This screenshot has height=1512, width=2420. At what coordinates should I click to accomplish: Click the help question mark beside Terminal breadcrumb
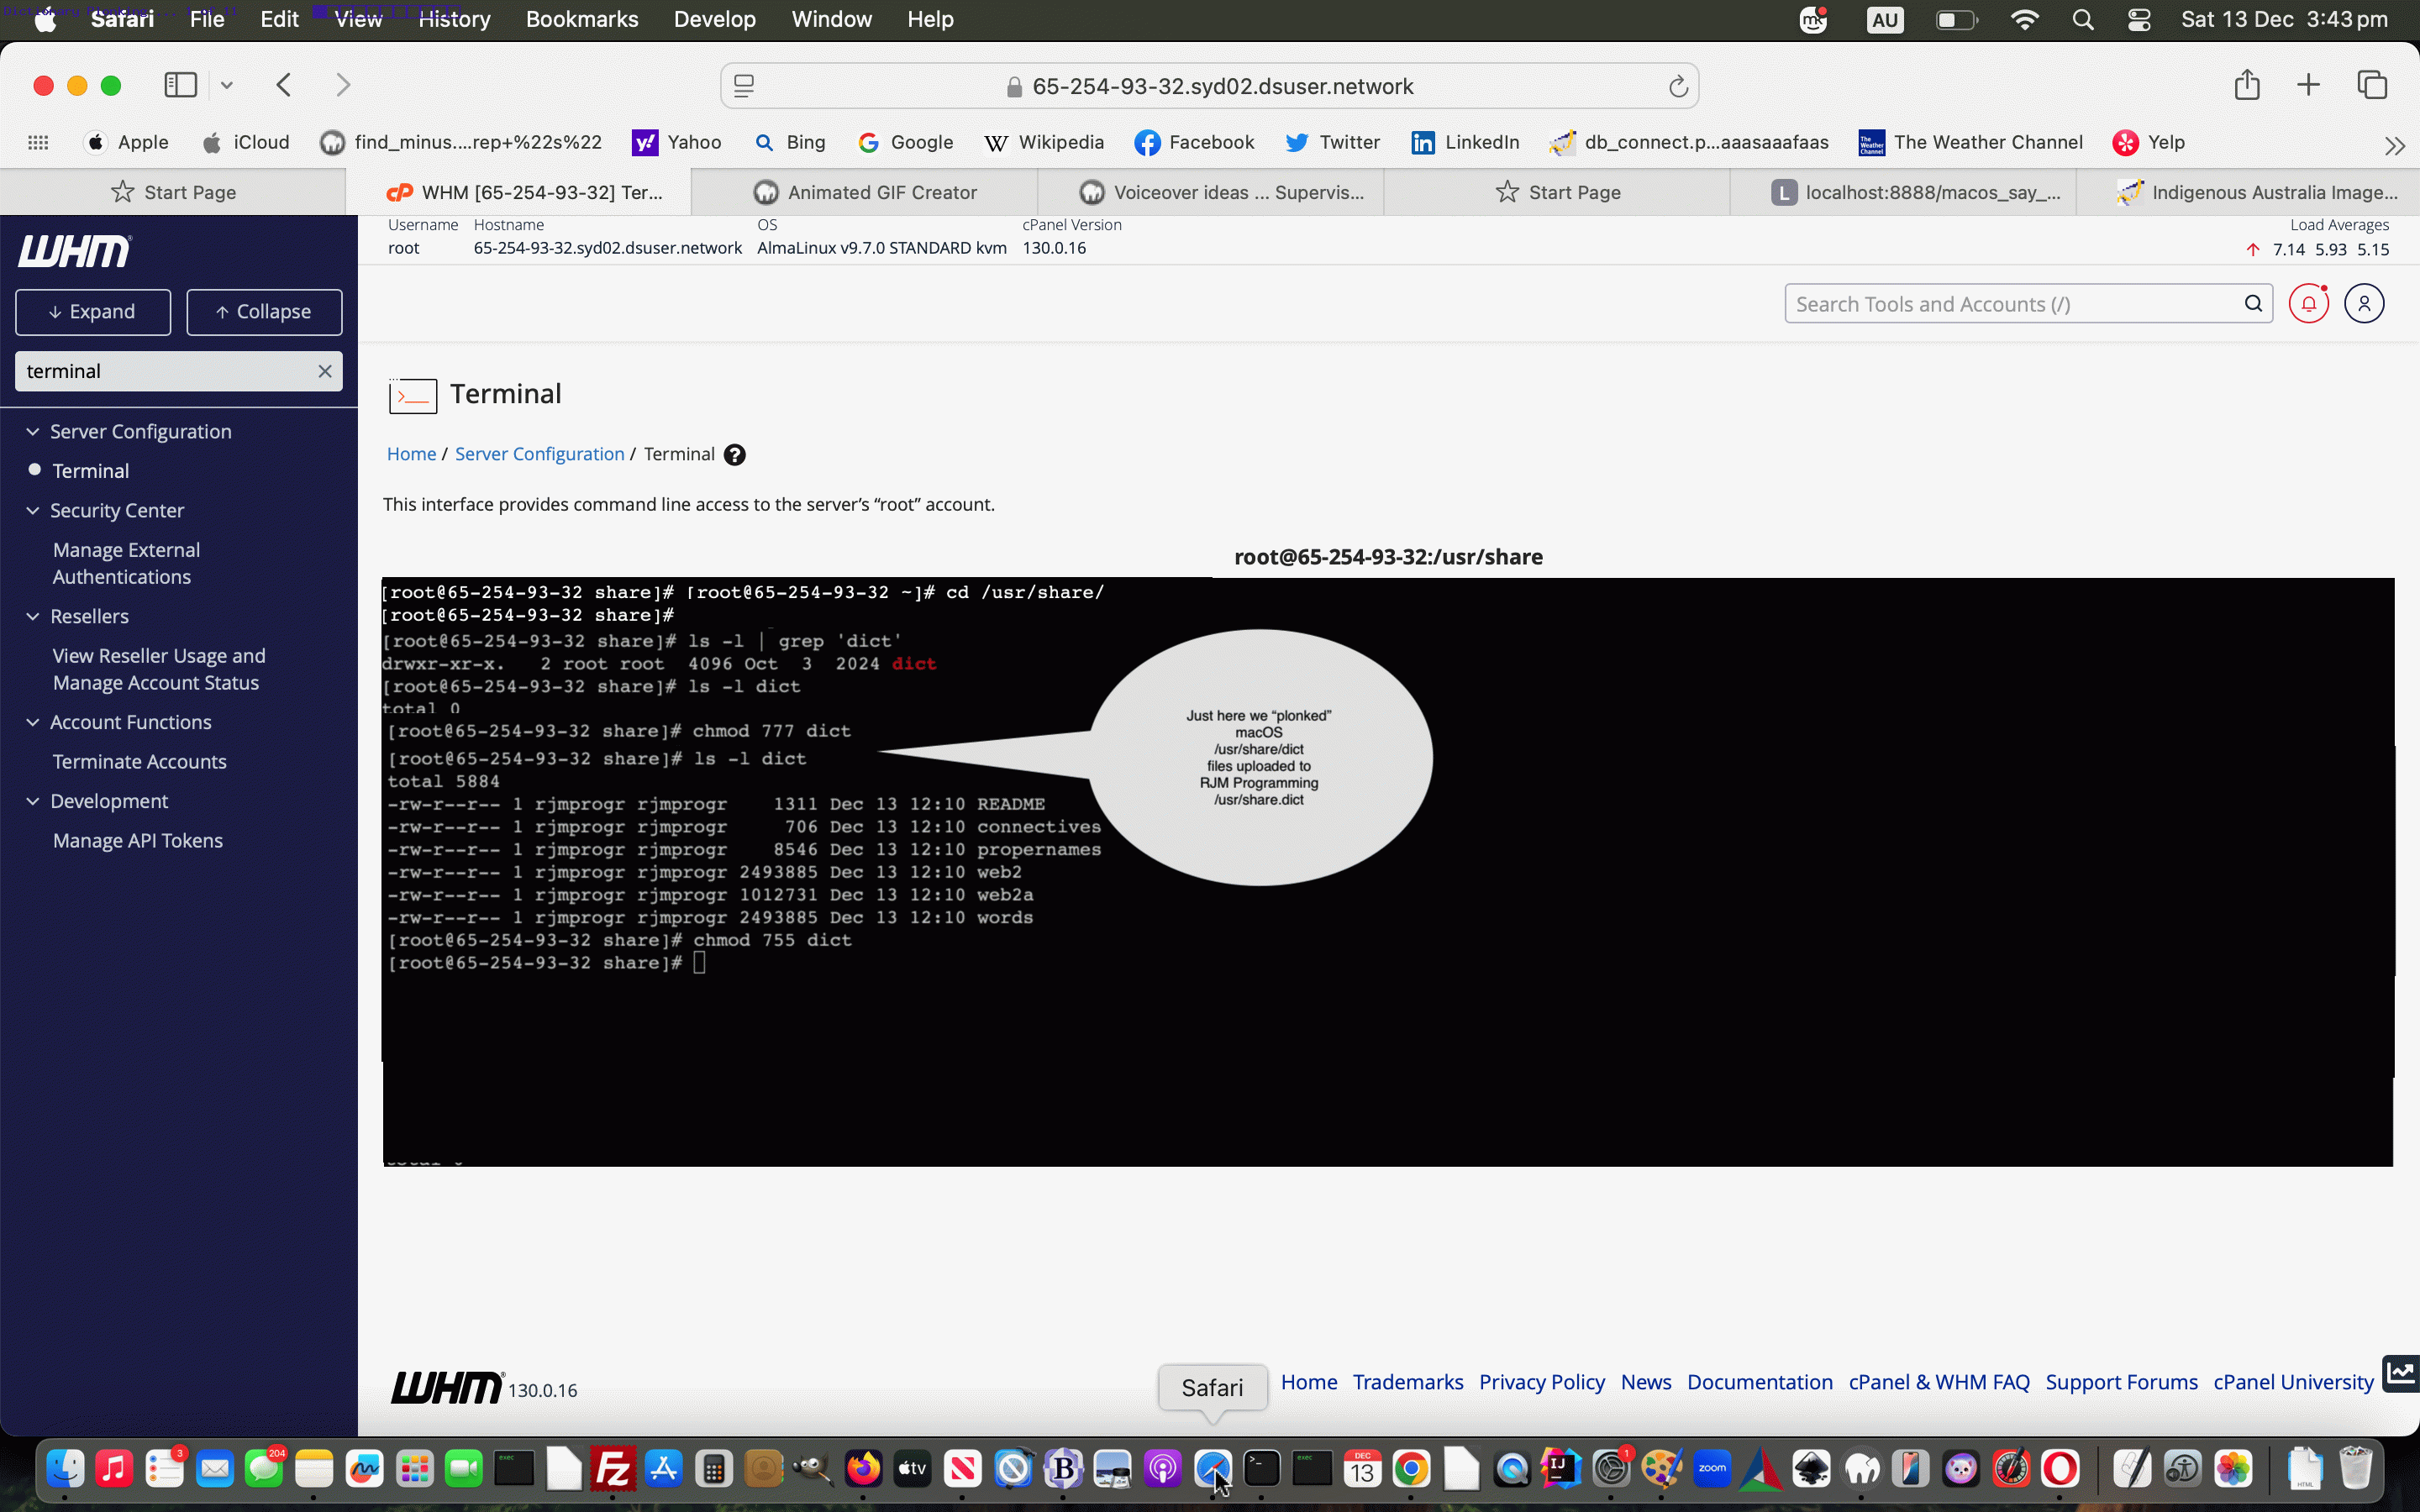[x=736, y=454]
